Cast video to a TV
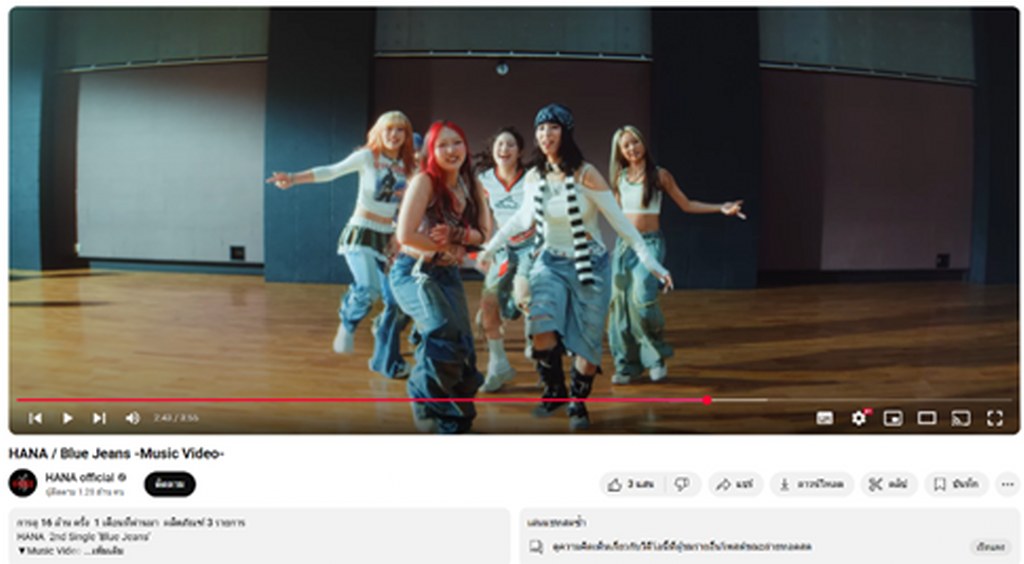This screenshot has height=564, width=1024. (x=961, y=418)
